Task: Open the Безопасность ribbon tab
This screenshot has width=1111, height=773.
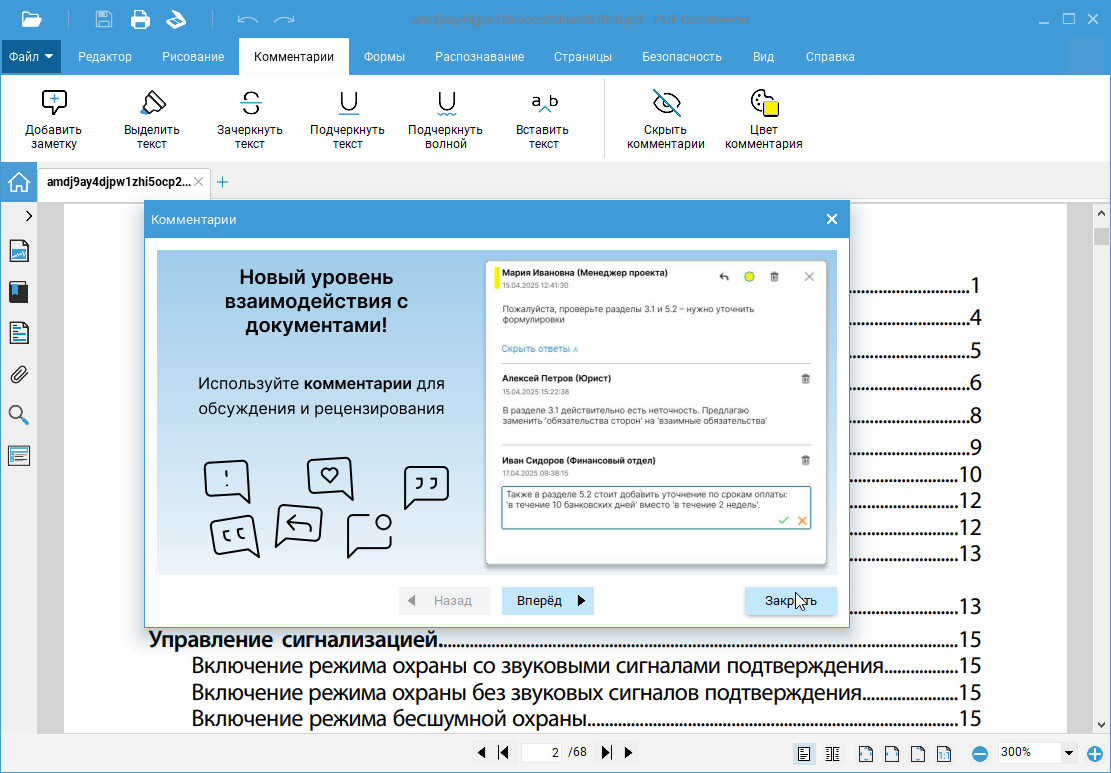Action: 681,57
